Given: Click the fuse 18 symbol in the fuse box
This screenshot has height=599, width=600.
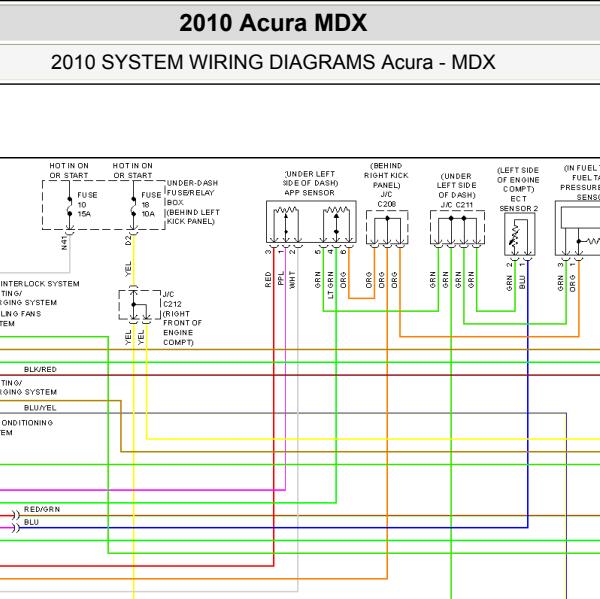Looking at the screenshot, I should pyautogui.click(x=134, y=206).
